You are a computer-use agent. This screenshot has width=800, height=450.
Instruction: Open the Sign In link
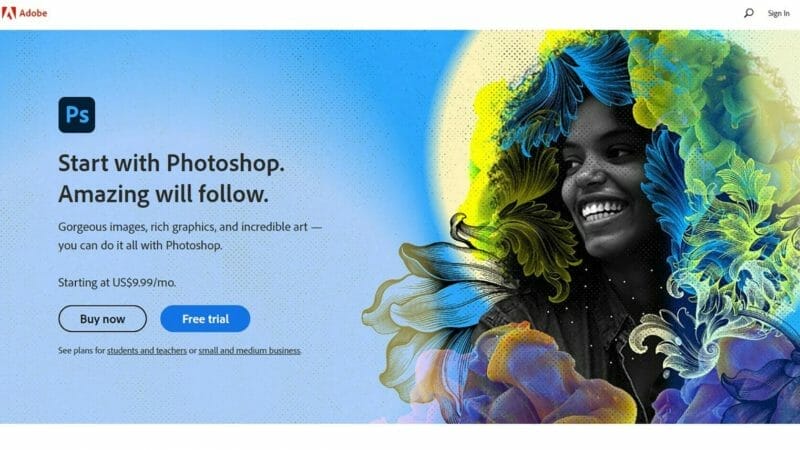point(779,13)
